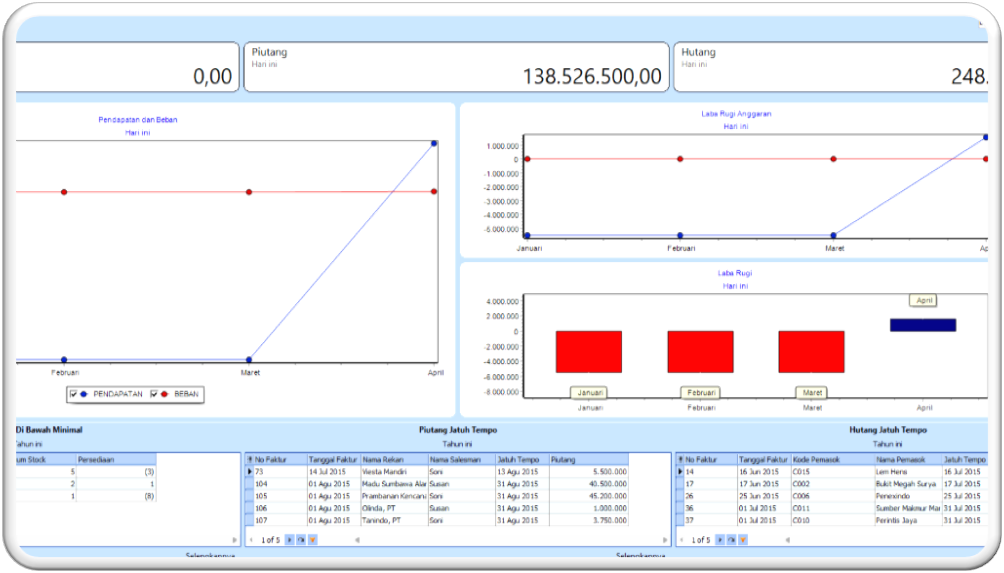Image resolution: width=1004 pixels, height=573 pixels.
Task: Click refresh icon in Hutang Jatuh Tempo pager
Action: coord(731,540)
